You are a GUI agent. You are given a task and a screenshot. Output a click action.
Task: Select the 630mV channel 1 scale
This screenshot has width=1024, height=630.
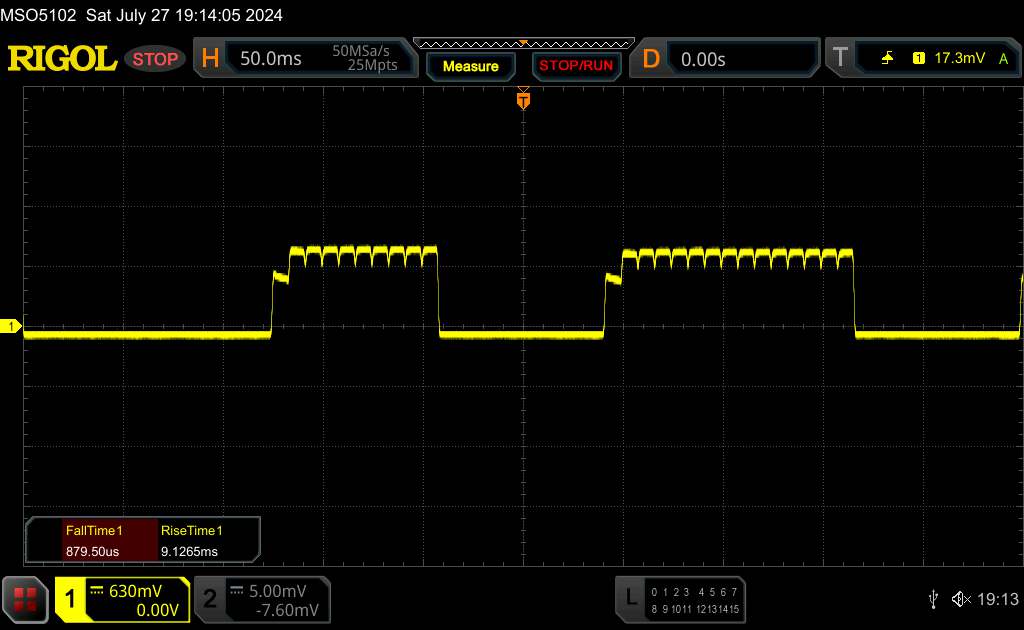[x=135, y=591]
